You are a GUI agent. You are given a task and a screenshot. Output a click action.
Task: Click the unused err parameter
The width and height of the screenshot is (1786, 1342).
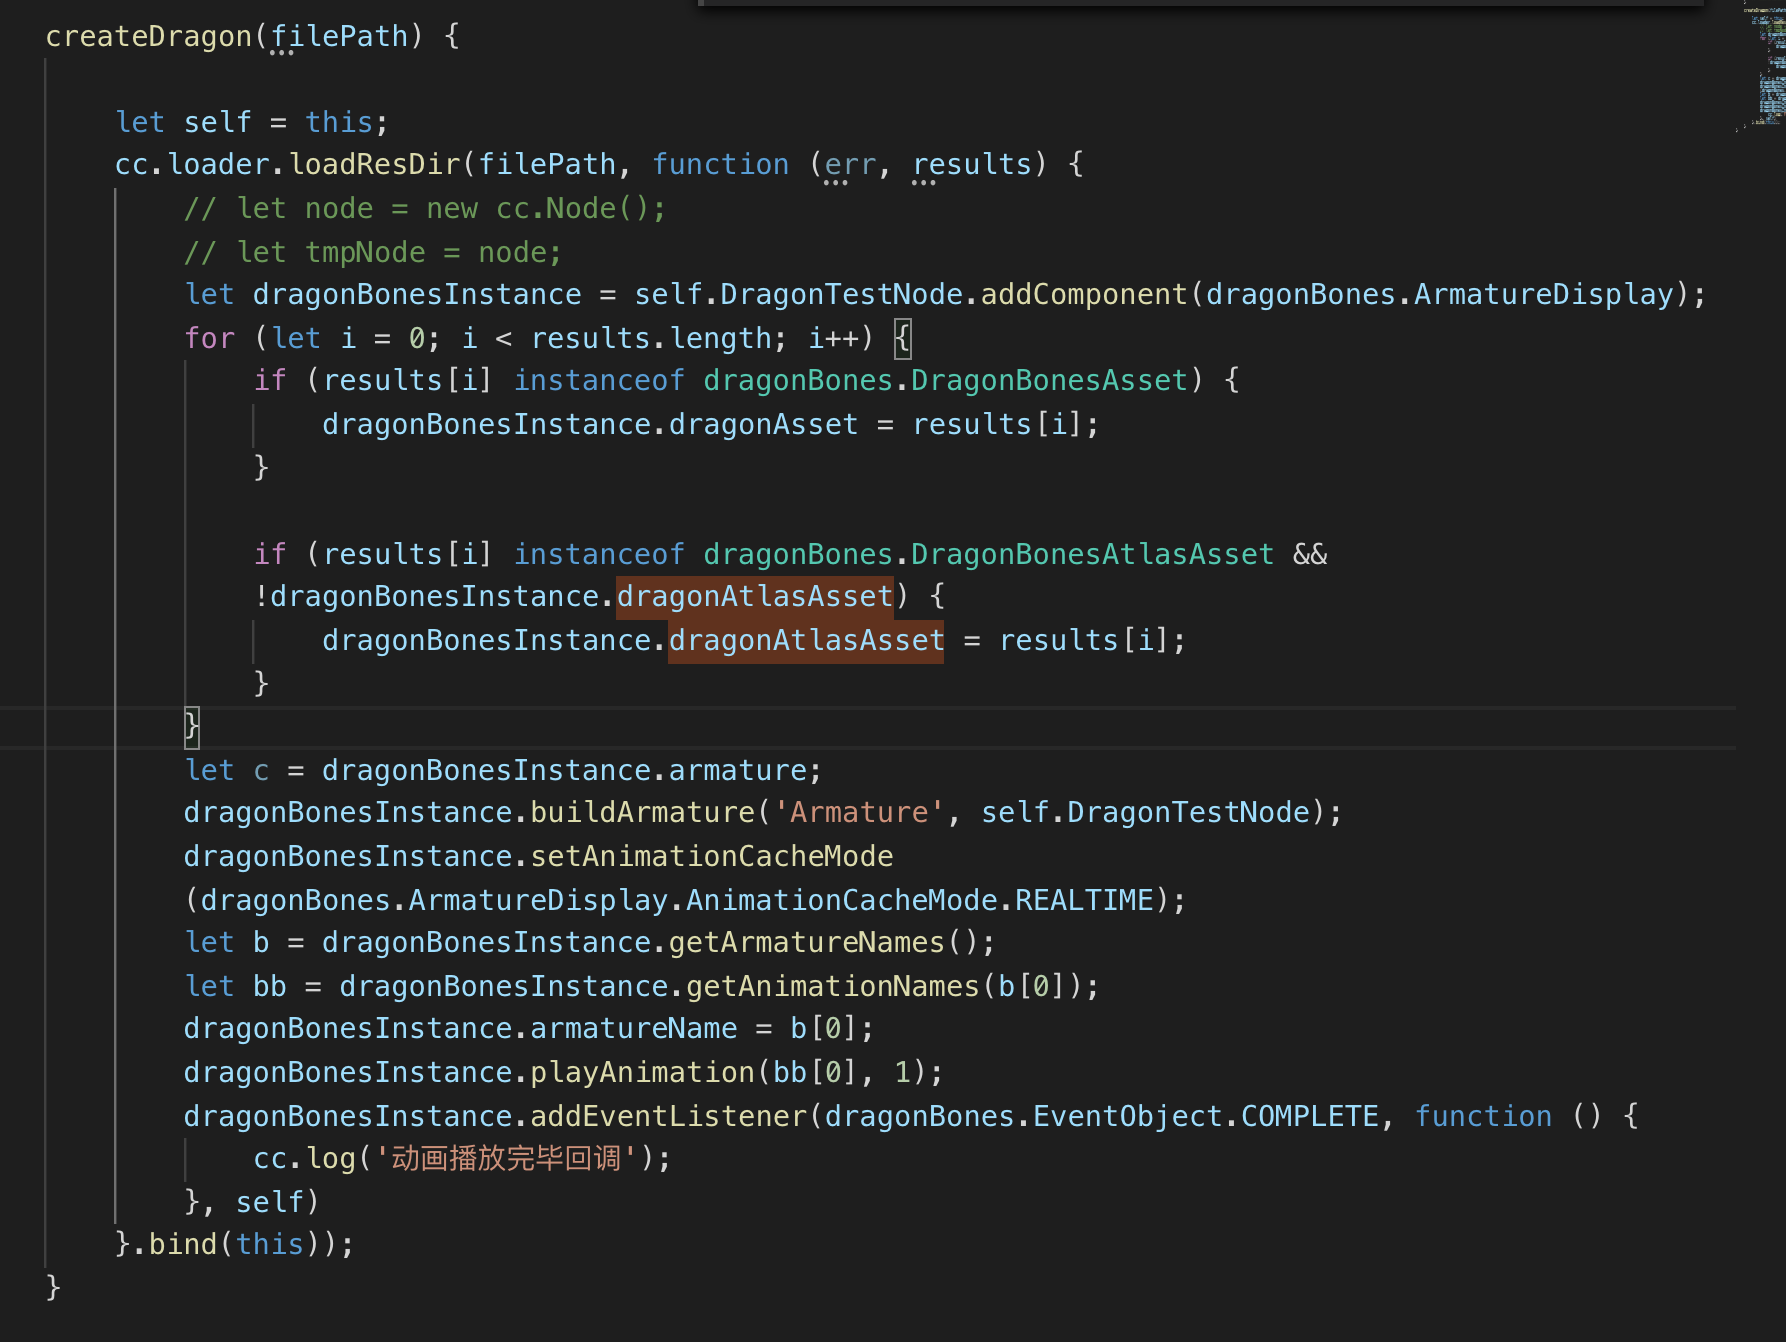(x=850, y=164)
